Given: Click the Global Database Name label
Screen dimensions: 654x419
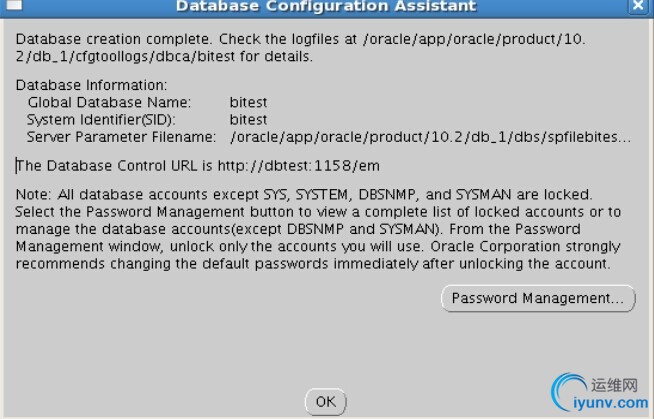Looking at the screenshot, I should (109, 103).
